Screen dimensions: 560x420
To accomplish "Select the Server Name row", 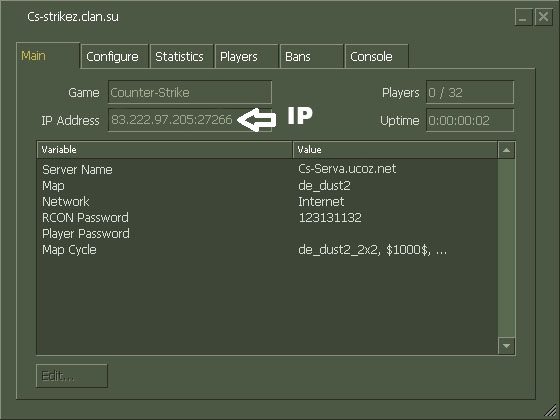I will point(267,169).
